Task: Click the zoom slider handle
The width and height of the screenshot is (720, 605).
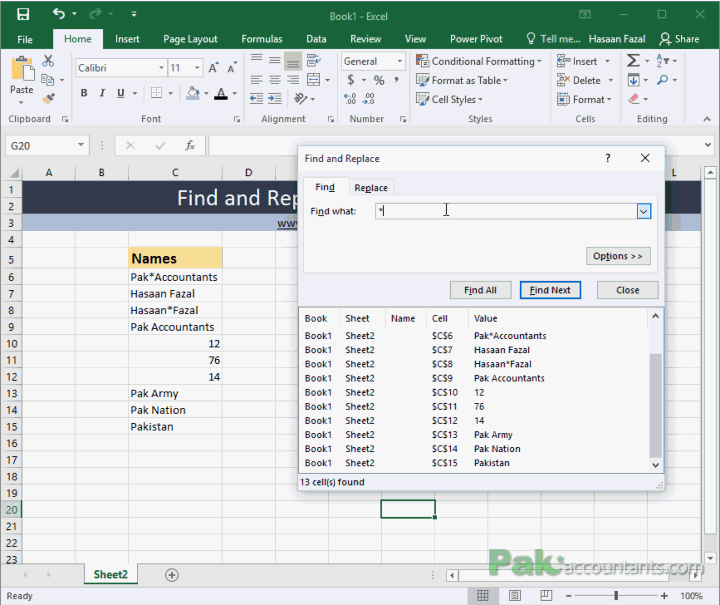Action: (616, 595)
